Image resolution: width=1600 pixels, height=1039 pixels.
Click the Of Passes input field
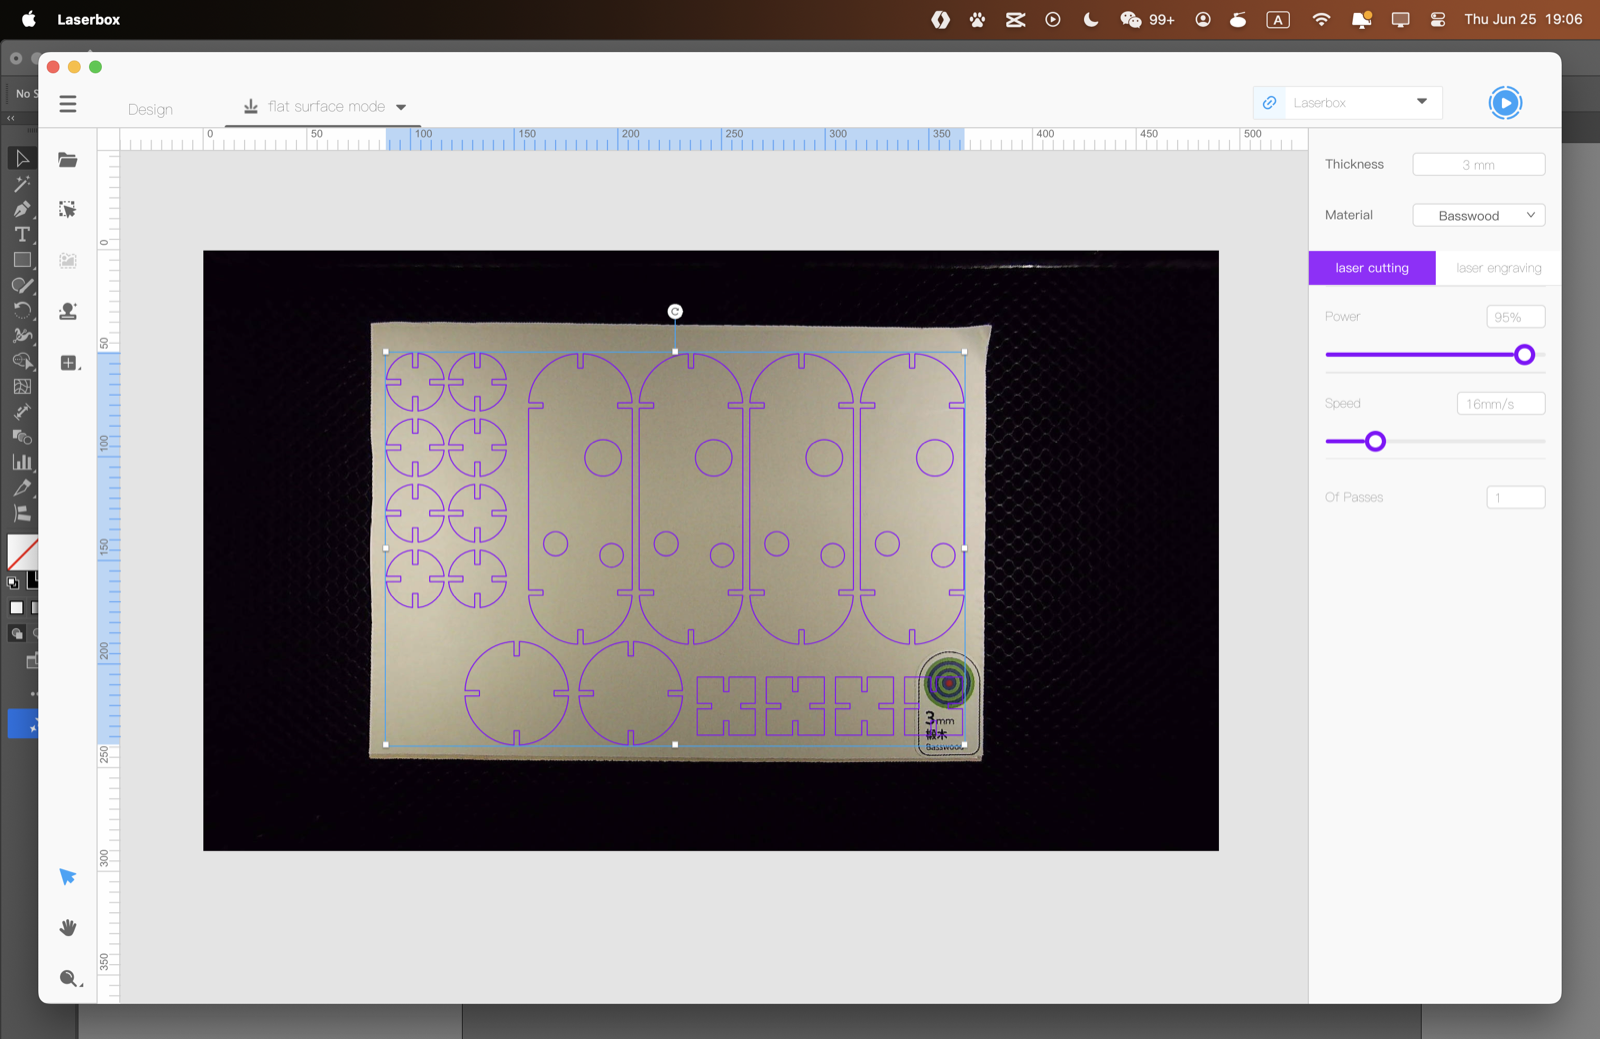coord(1515,497)
